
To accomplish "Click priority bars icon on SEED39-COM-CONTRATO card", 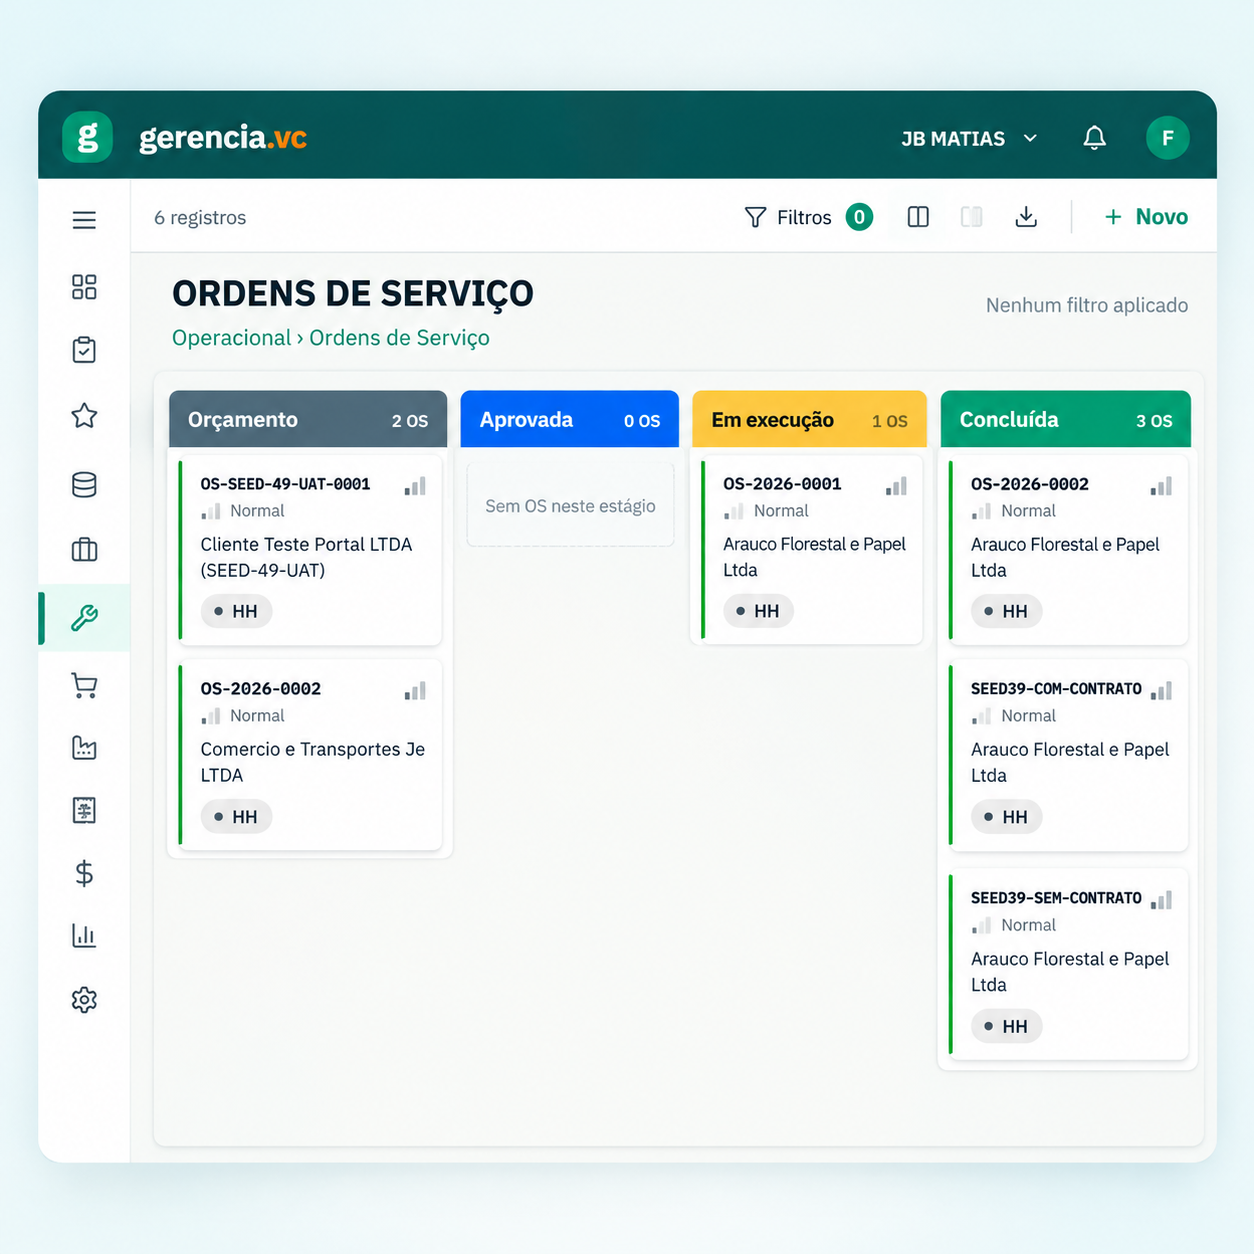I will coord(1161,691).
